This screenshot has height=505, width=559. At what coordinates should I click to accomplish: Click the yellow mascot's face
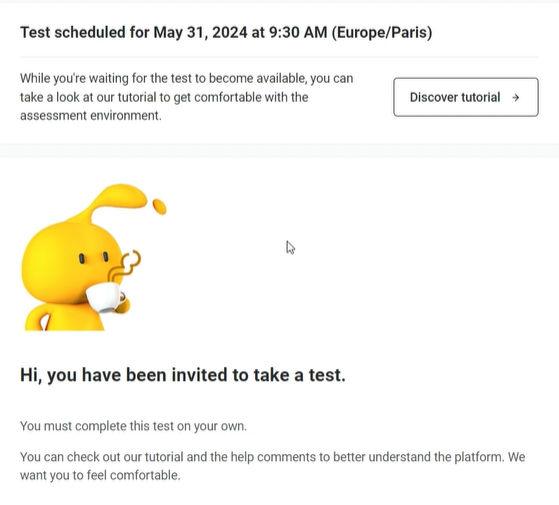pos(70,262)
